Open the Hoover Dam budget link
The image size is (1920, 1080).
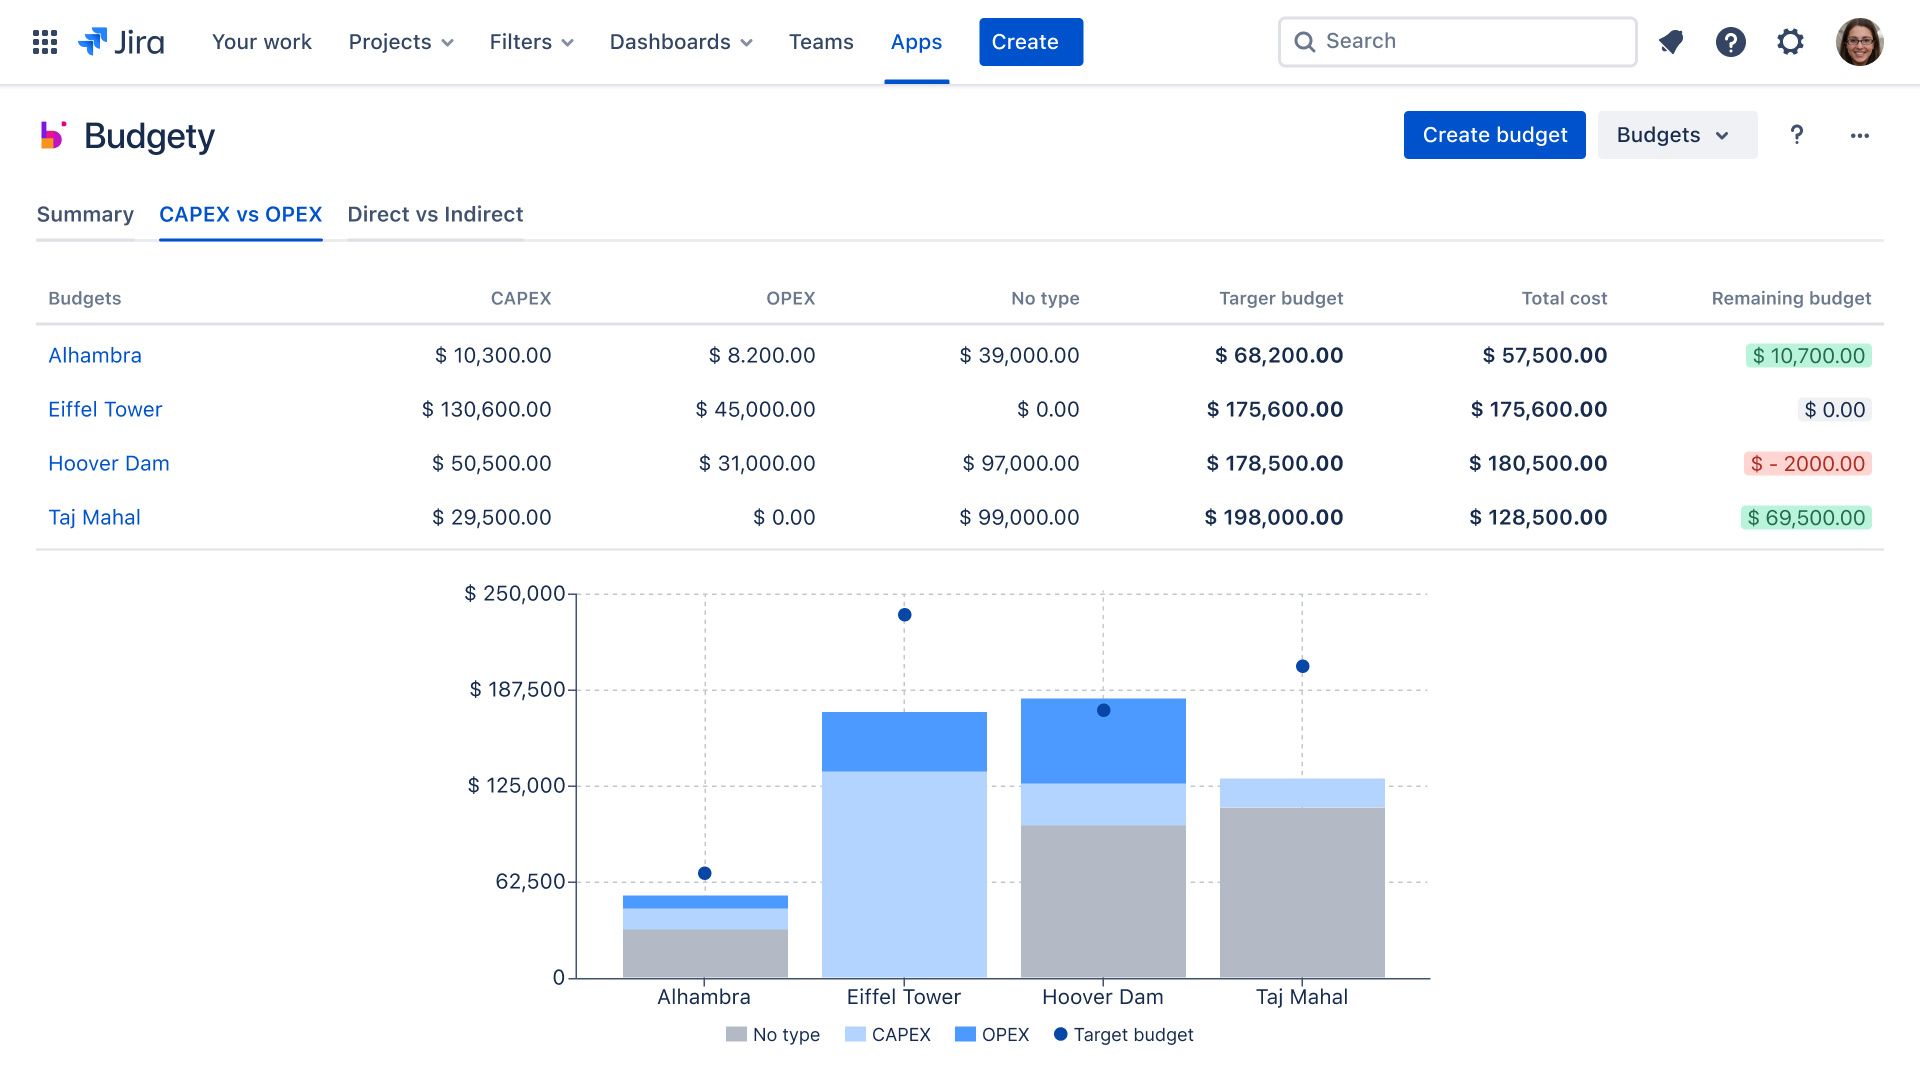pyautogui.click(x=109, y=463)
